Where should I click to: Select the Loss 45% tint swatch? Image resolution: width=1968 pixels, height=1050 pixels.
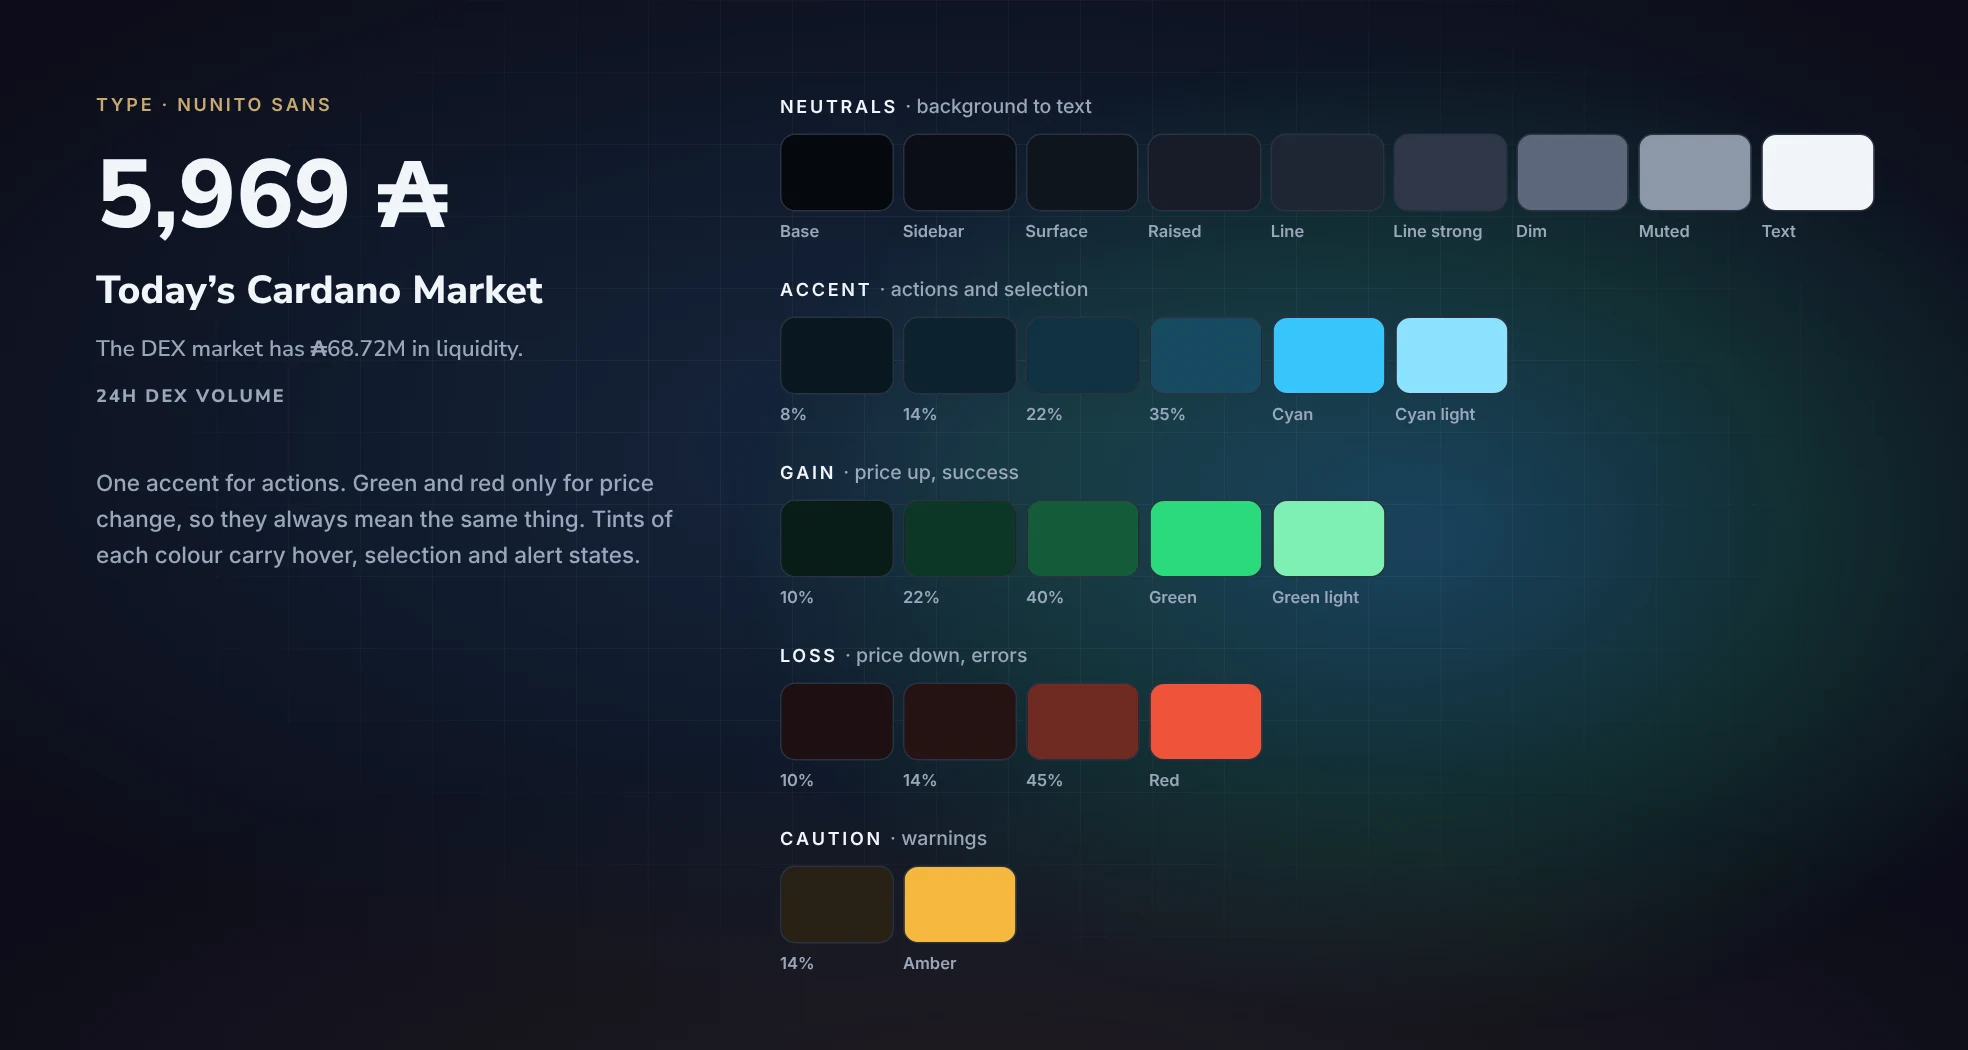[1082, 721]
